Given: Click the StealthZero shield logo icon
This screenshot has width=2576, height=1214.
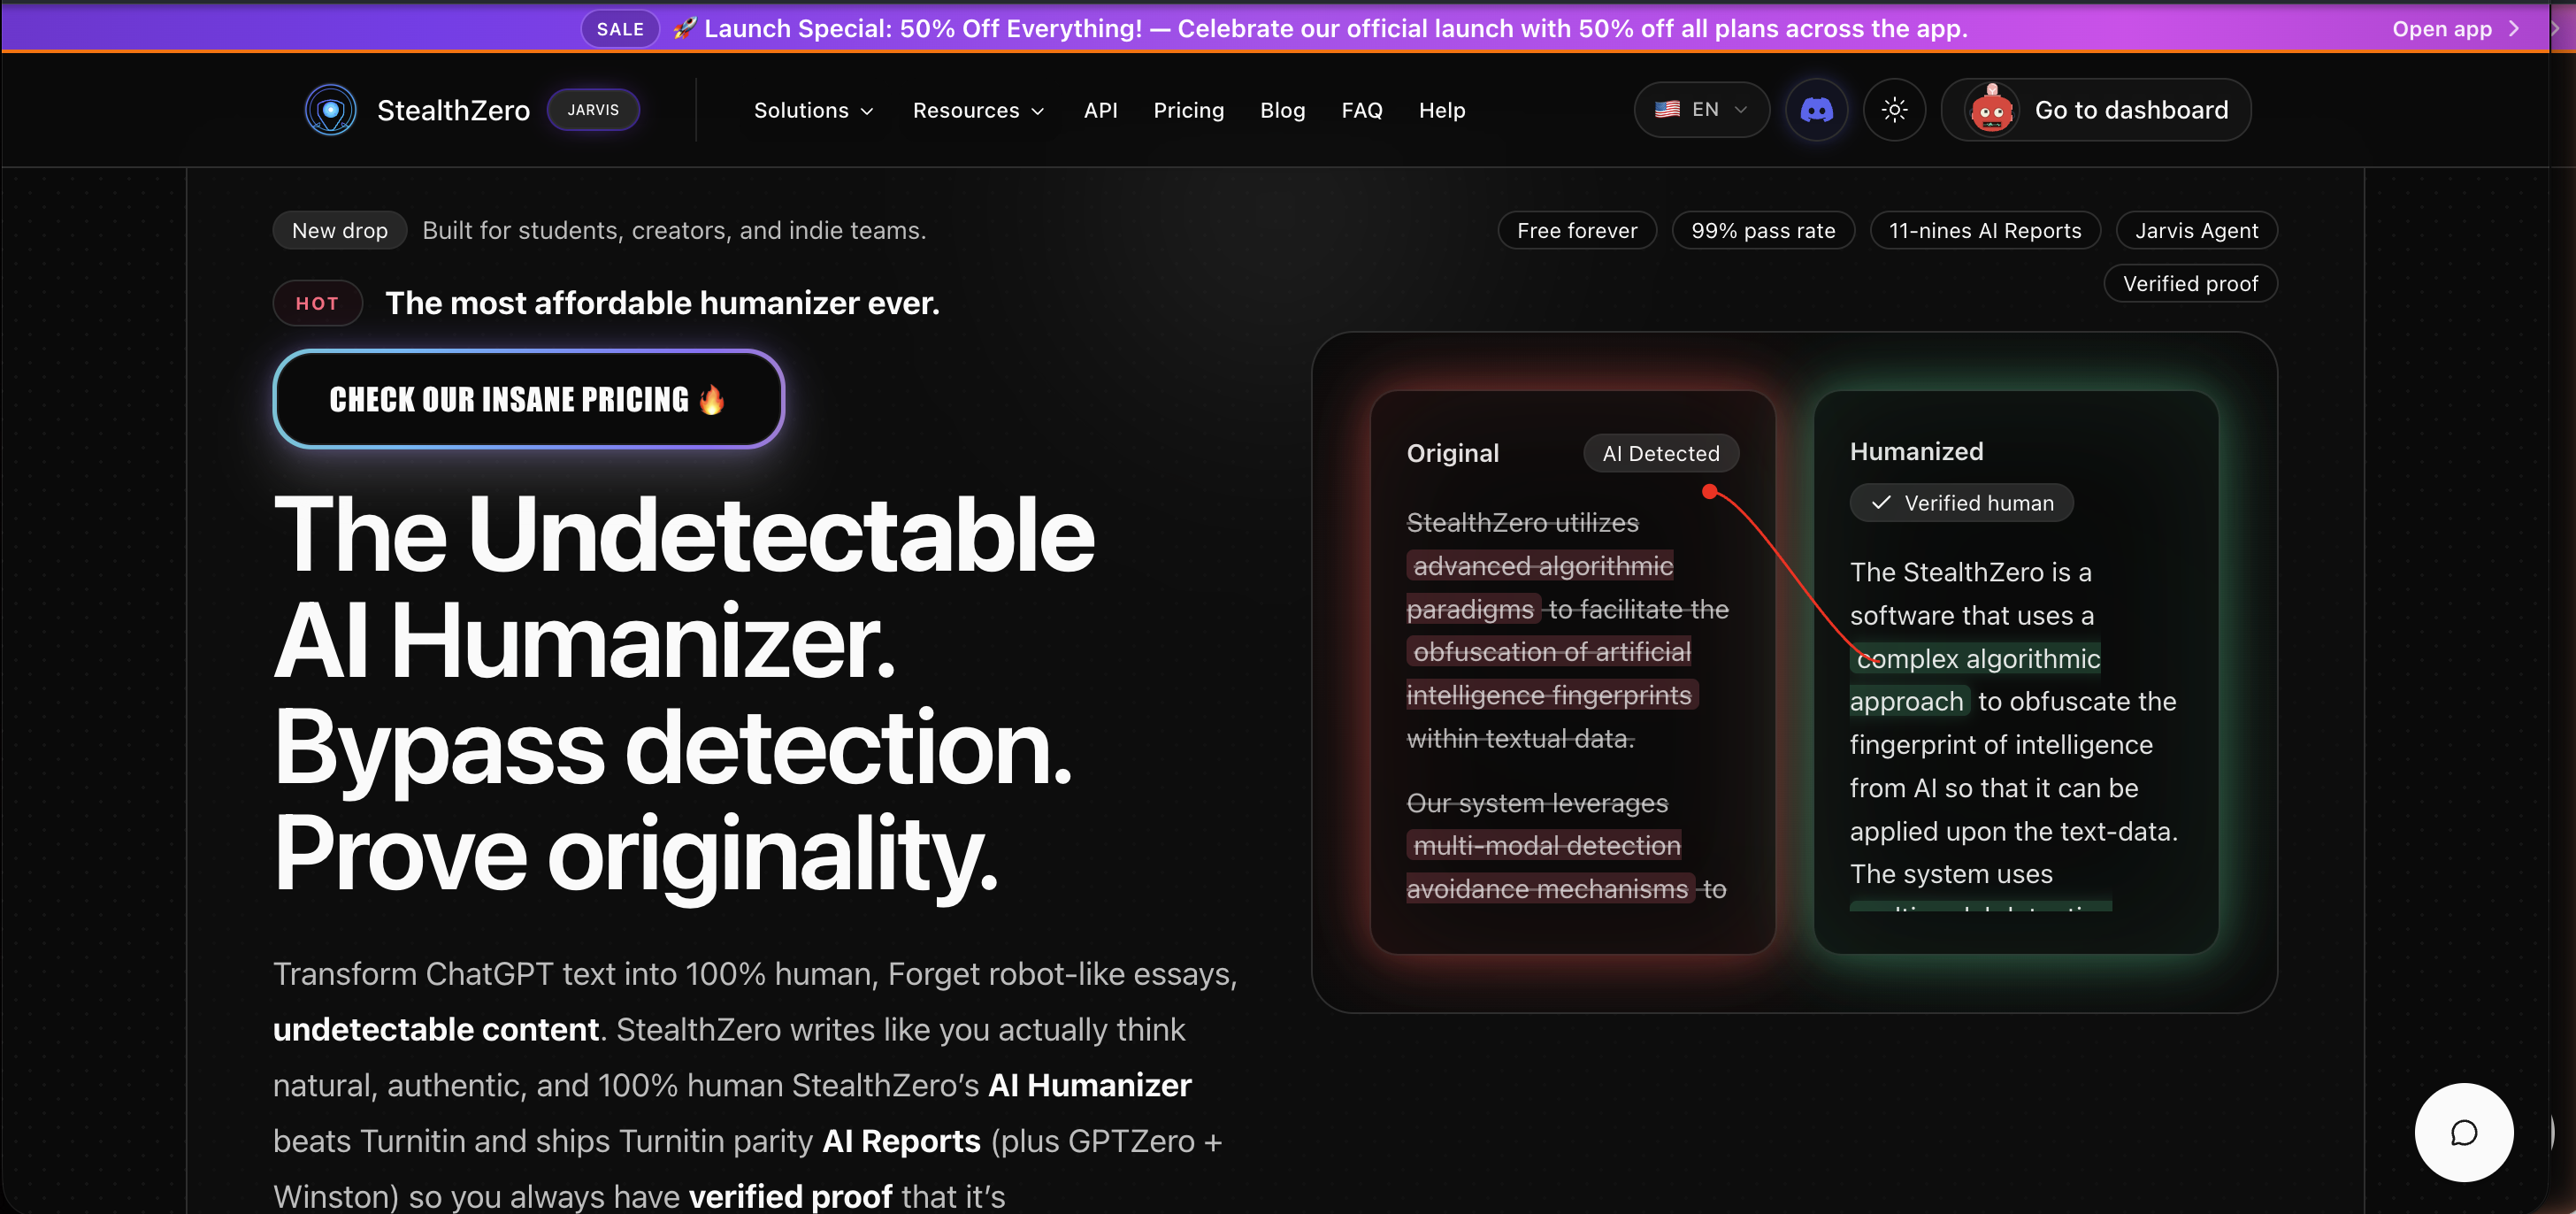Looking at the screenshot, I should pos(330,110).
